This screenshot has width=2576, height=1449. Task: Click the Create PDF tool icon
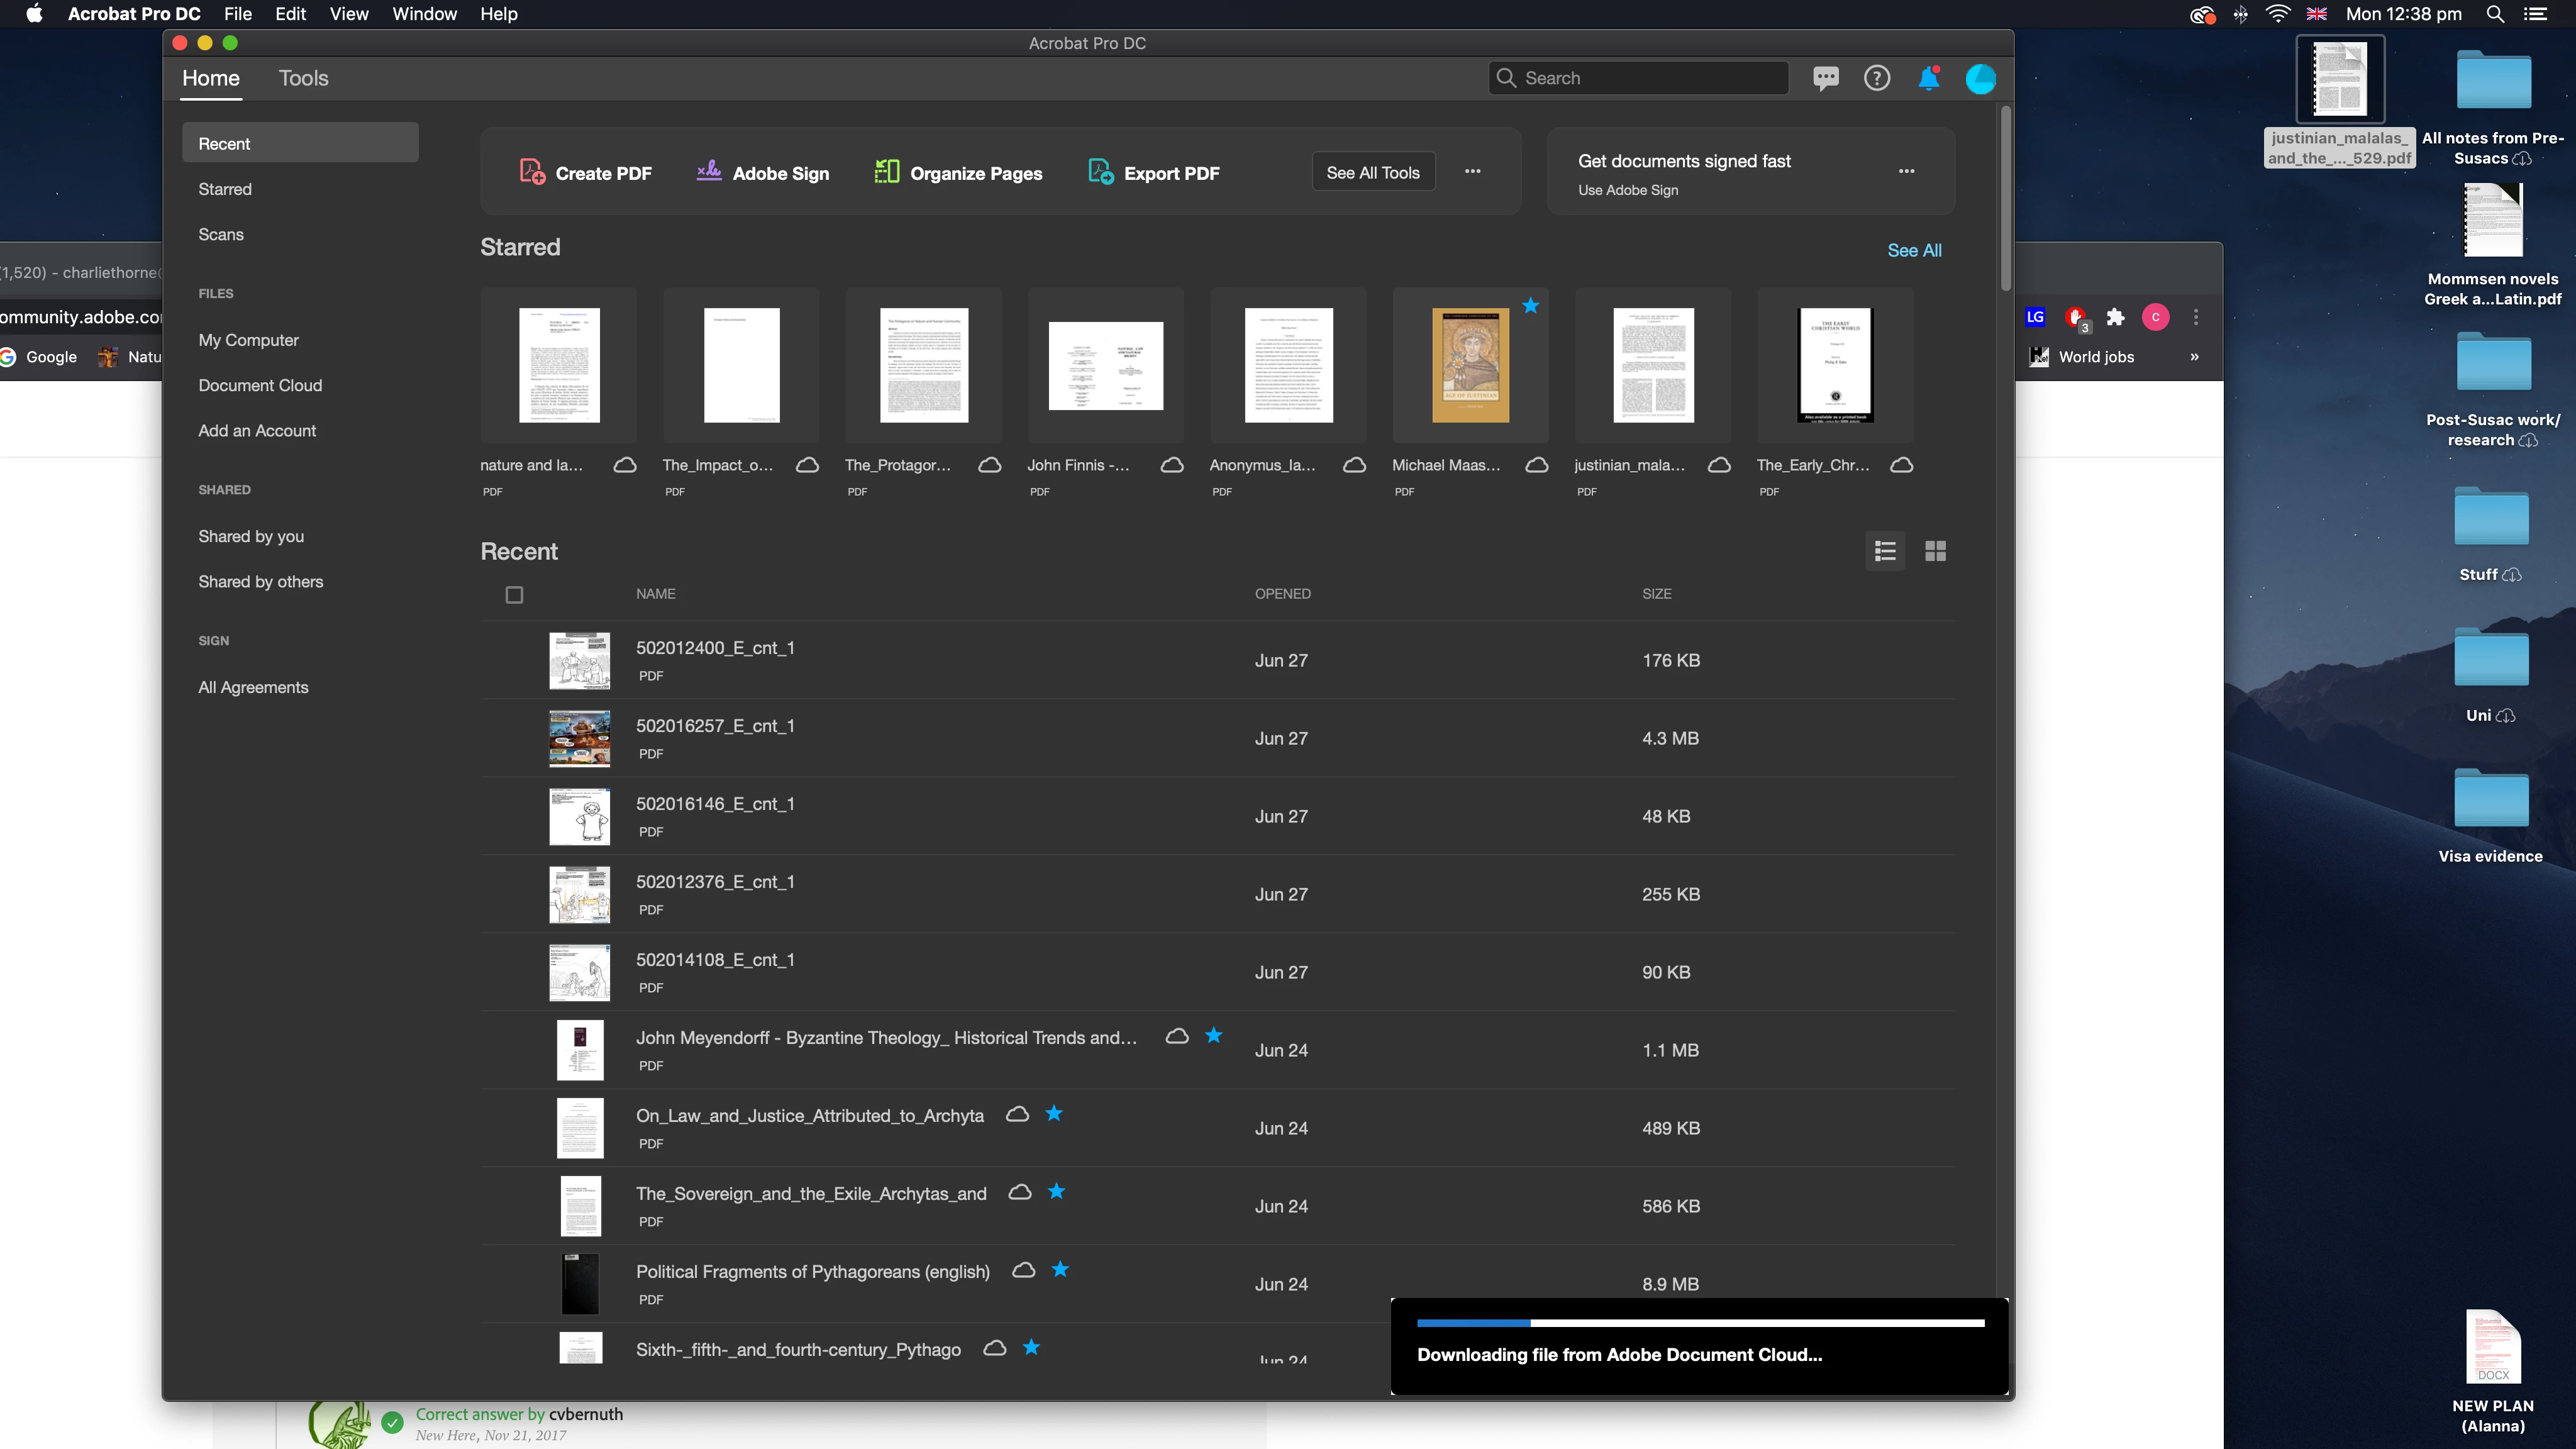click(532, 172)
